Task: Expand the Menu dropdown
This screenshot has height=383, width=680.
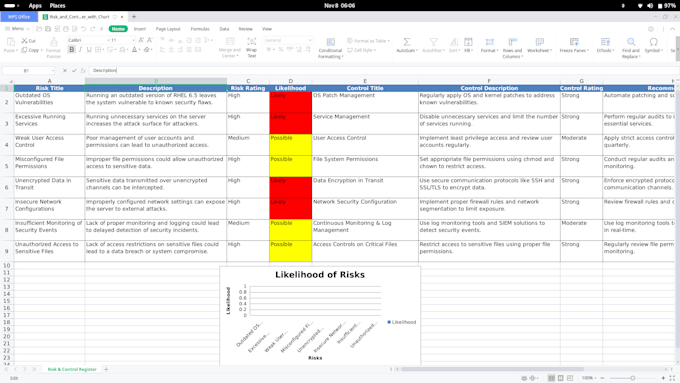Action: click(17, 29)
